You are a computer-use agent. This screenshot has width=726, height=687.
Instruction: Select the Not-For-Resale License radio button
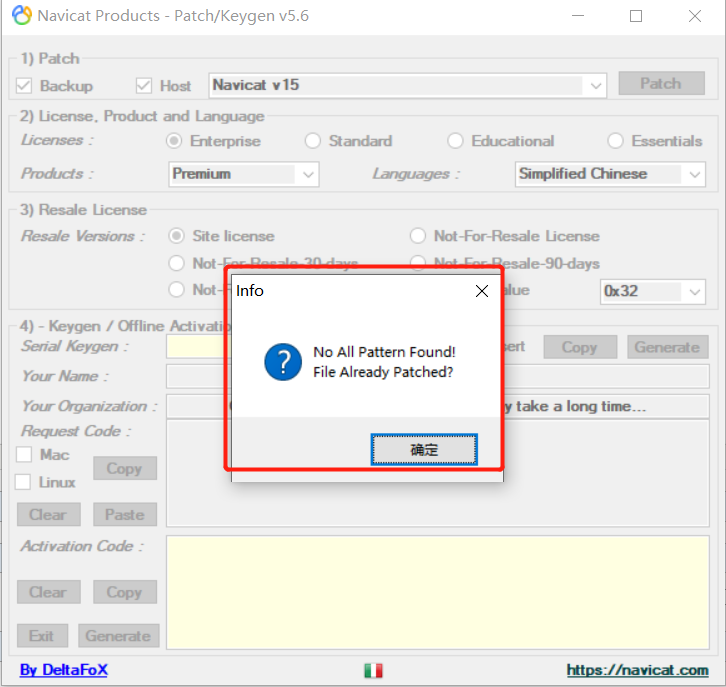(418, 236)
